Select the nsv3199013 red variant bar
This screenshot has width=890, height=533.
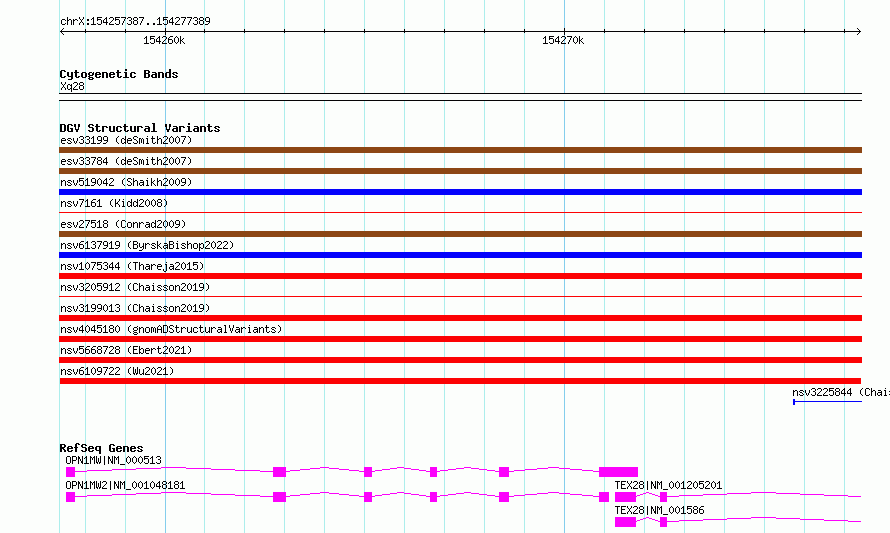click(460, 318)
